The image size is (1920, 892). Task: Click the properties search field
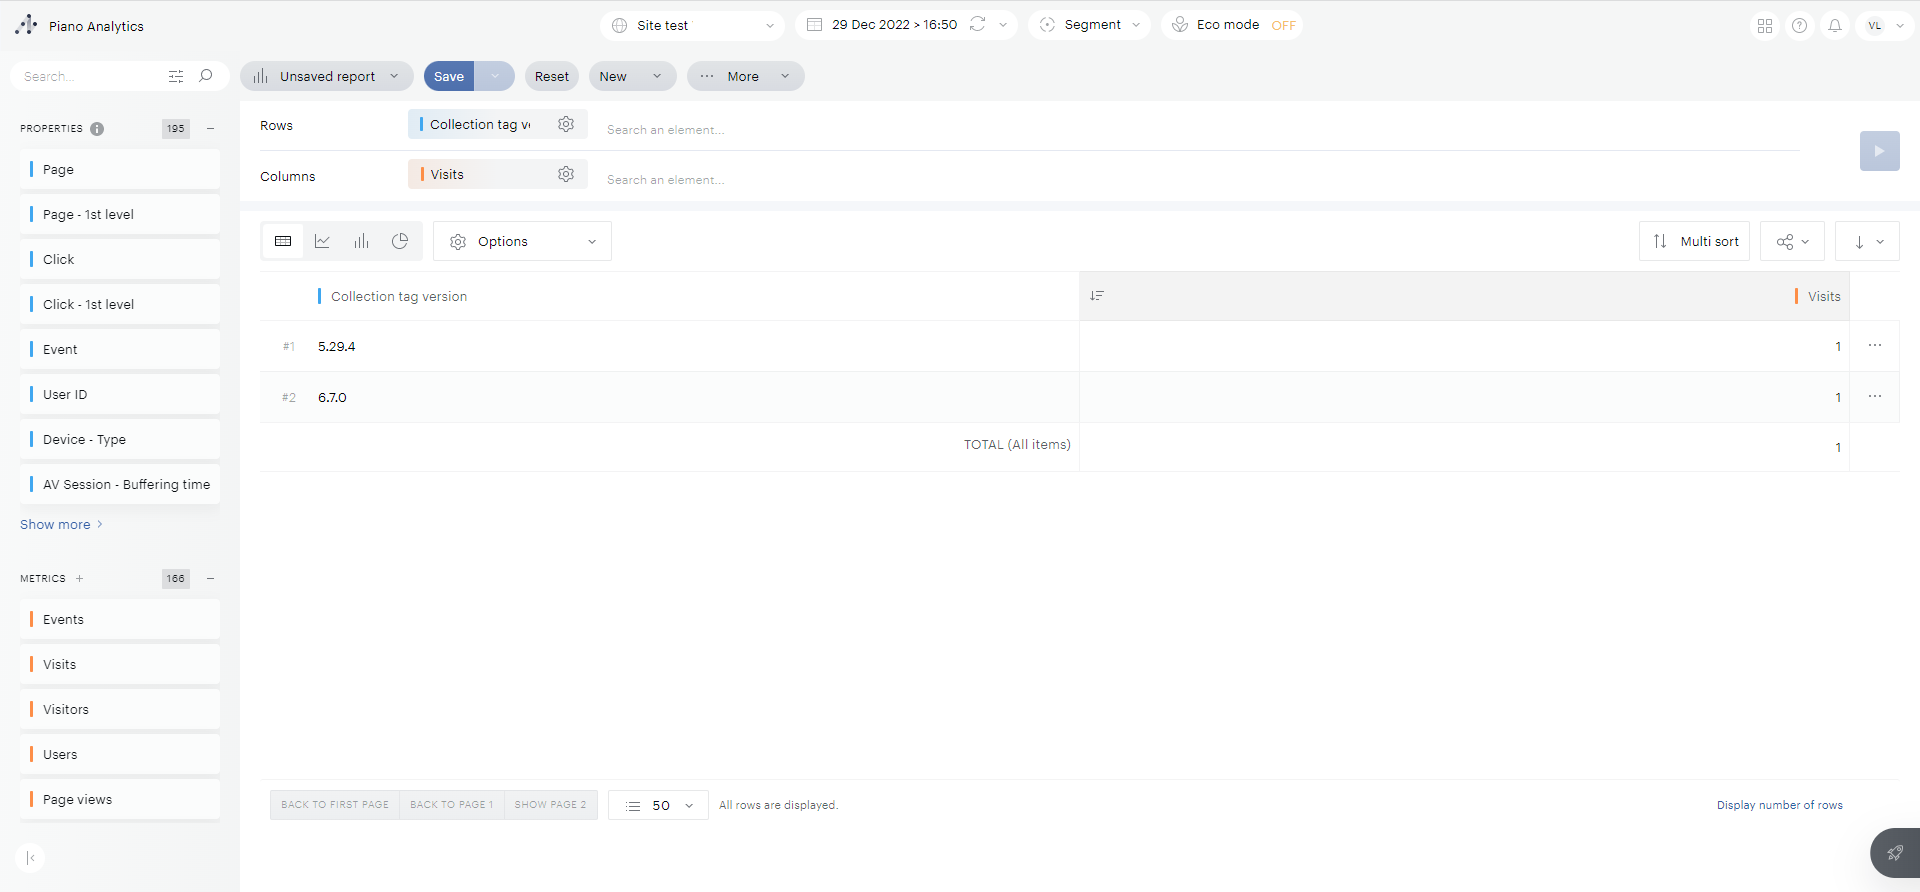coord(90,76)
